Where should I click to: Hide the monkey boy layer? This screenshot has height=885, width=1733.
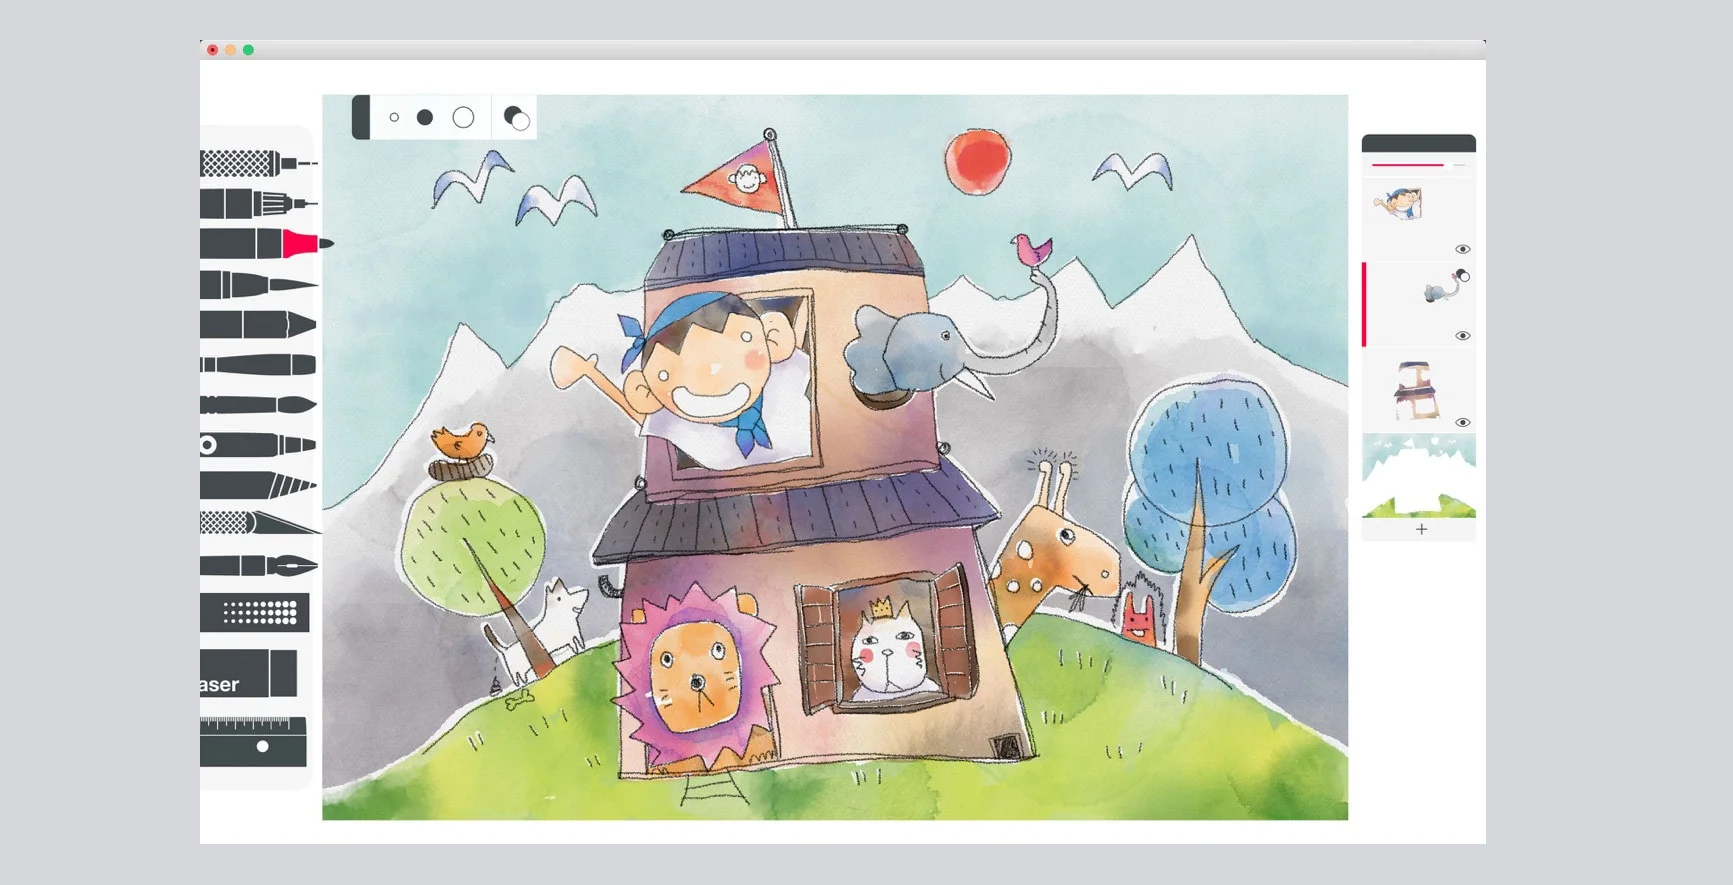(1462, 249)
